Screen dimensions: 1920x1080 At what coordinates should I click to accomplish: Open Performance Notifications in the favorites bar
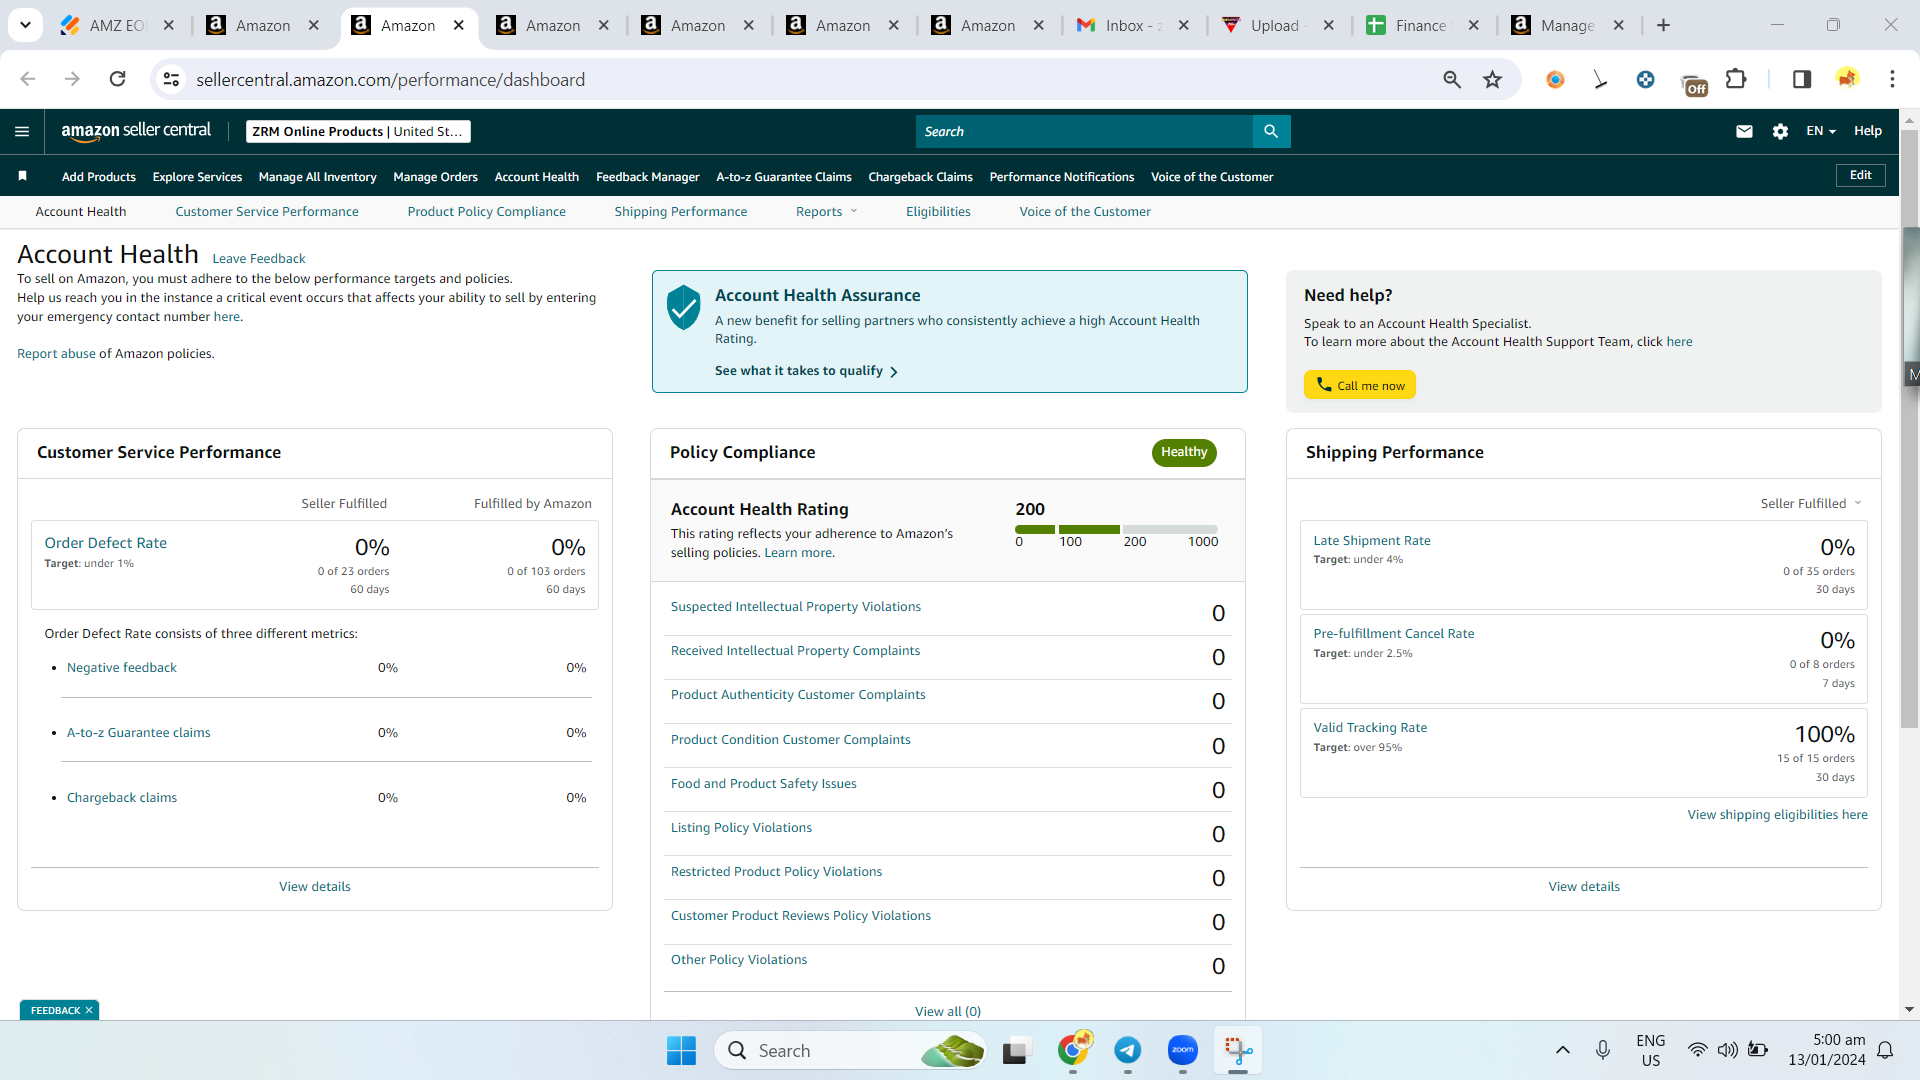(x=1062, y=177)
